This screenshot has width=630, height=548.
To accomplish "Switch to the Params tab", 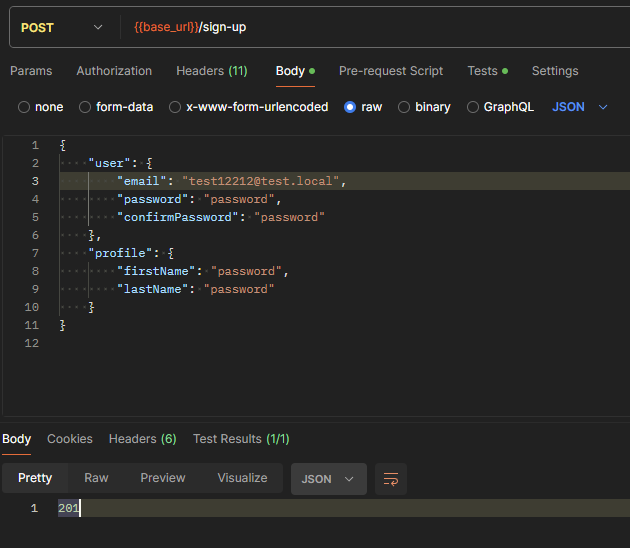I will coord(31,71).
